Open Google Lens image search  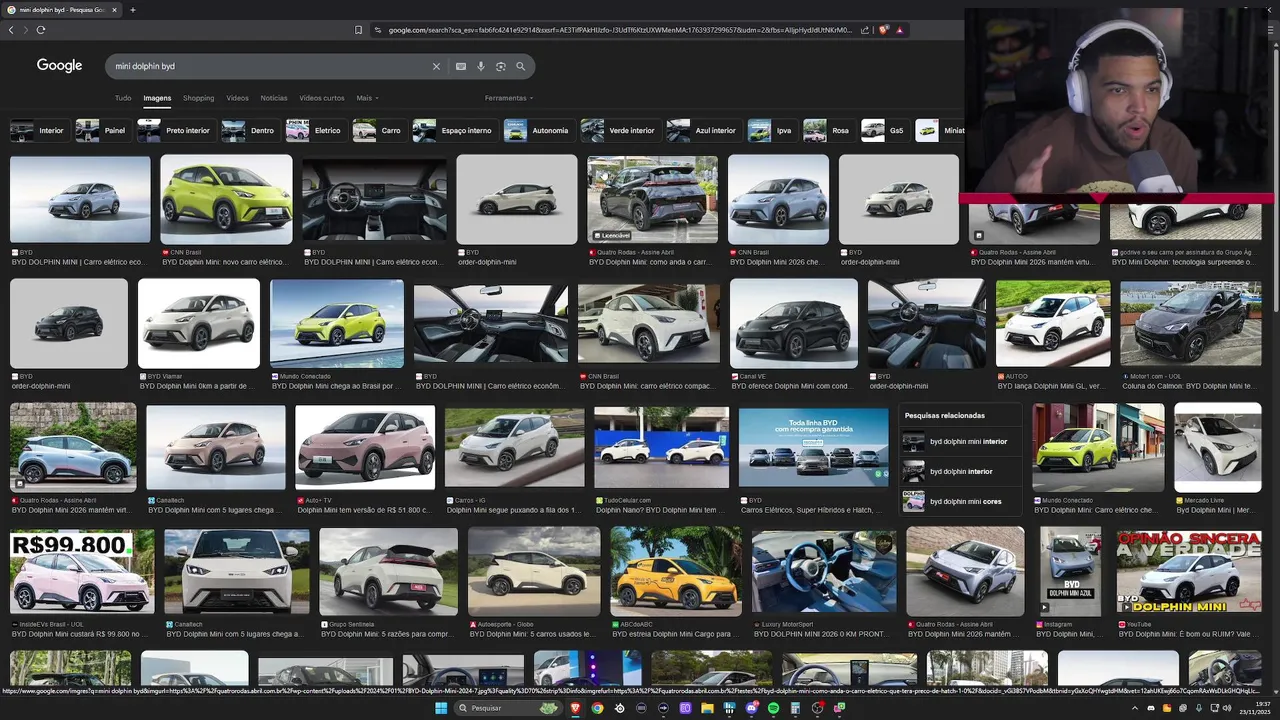pyautogui.click(x=501, y=66)
